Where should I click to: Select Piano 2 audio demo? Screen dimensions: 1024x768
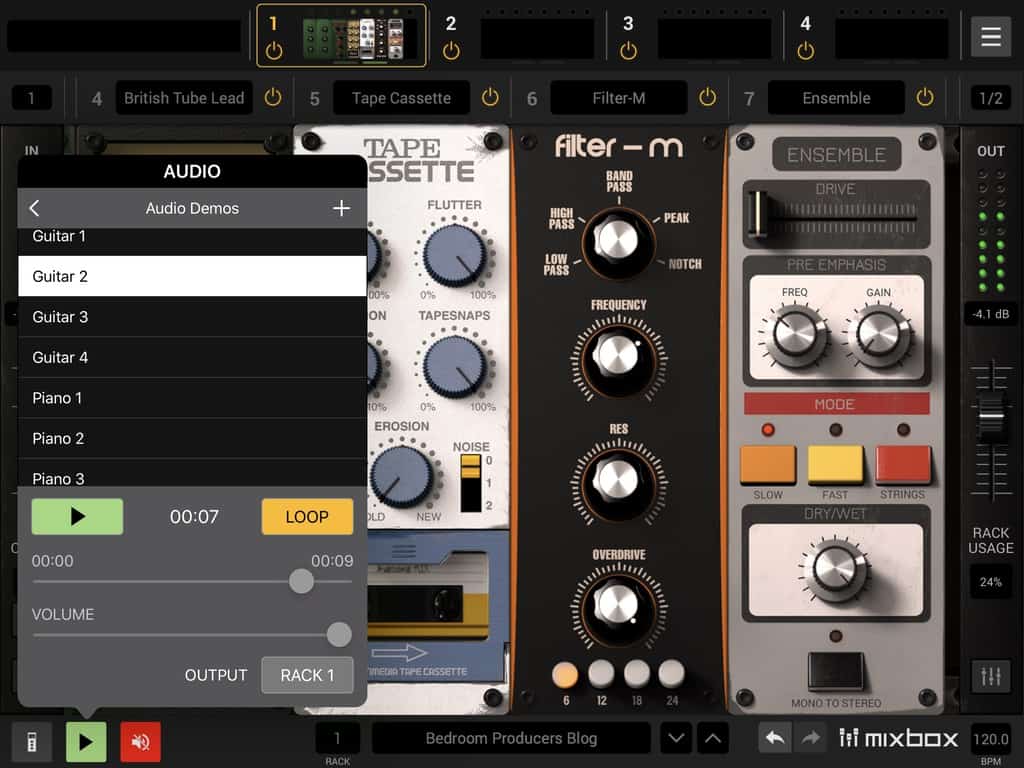point(192,438)
